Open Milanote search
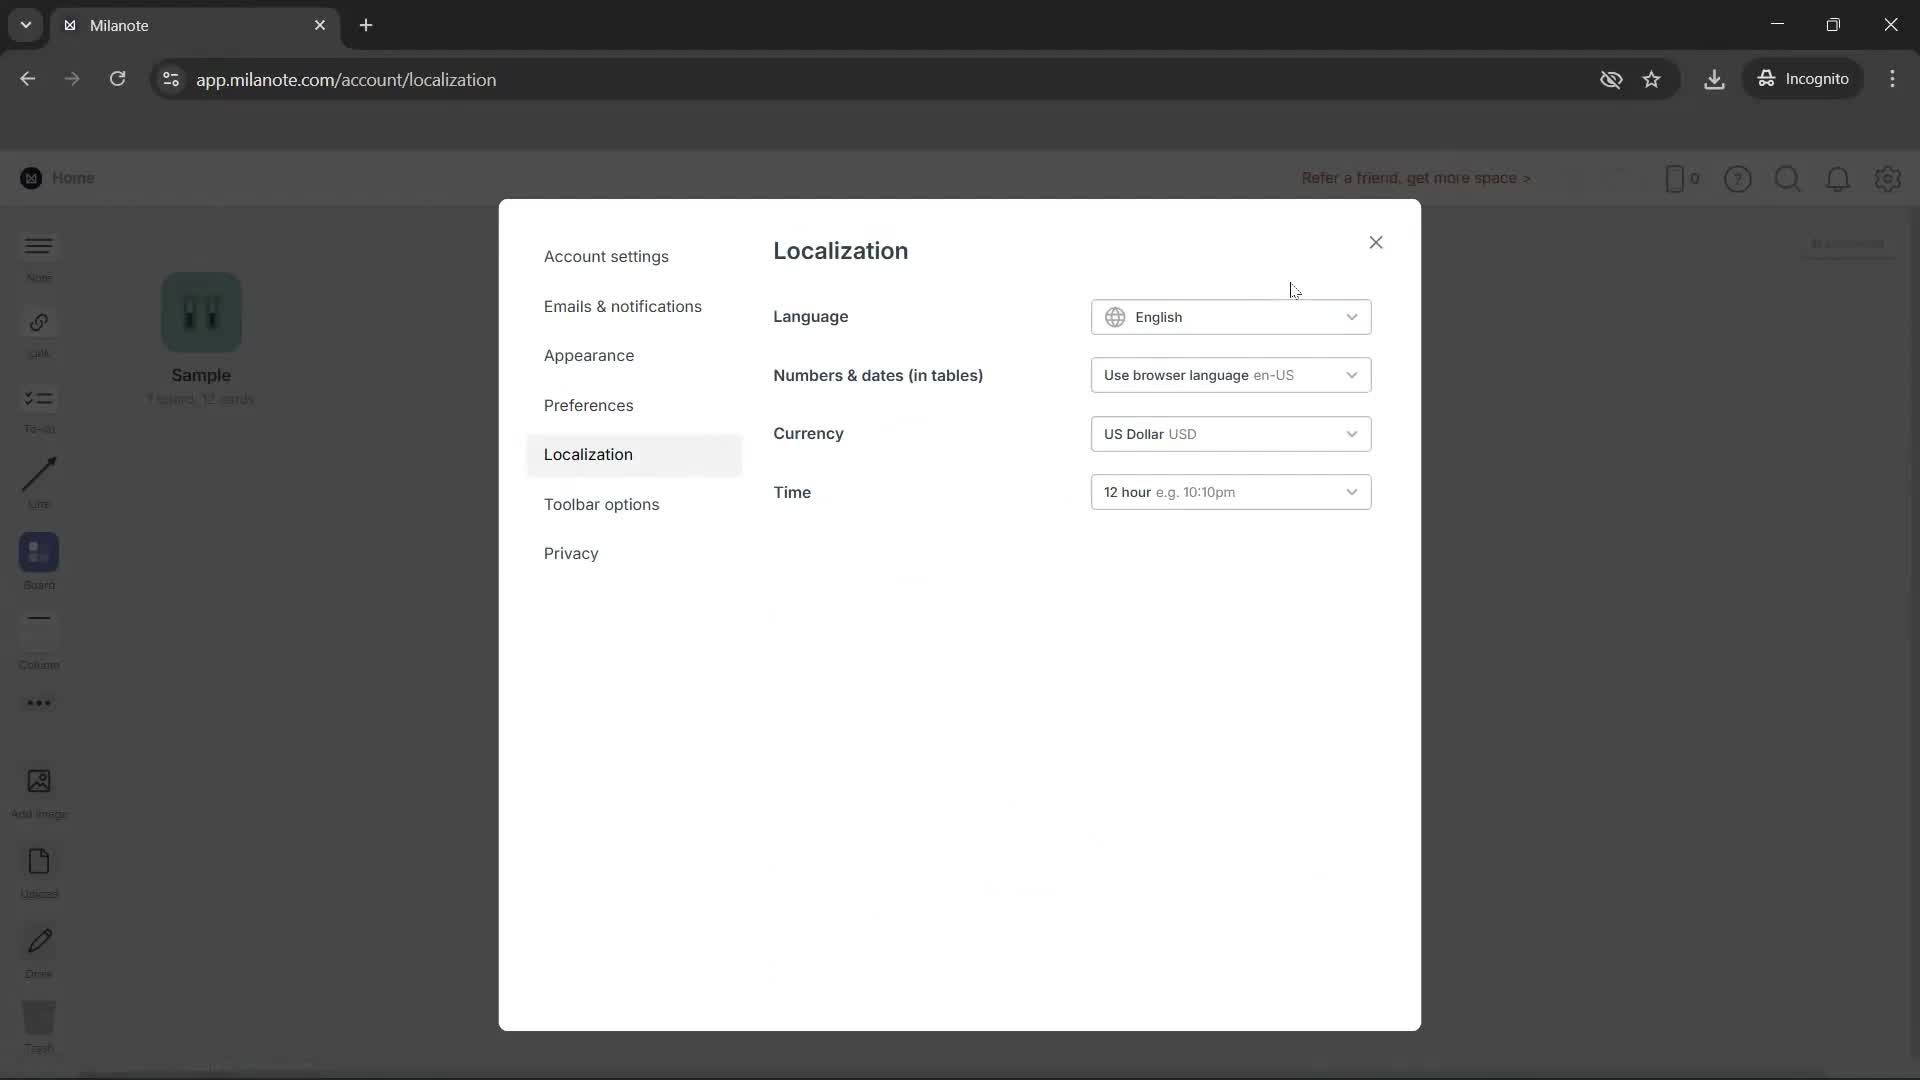Screen dimensions: 1920x1080 [1788, 179]
